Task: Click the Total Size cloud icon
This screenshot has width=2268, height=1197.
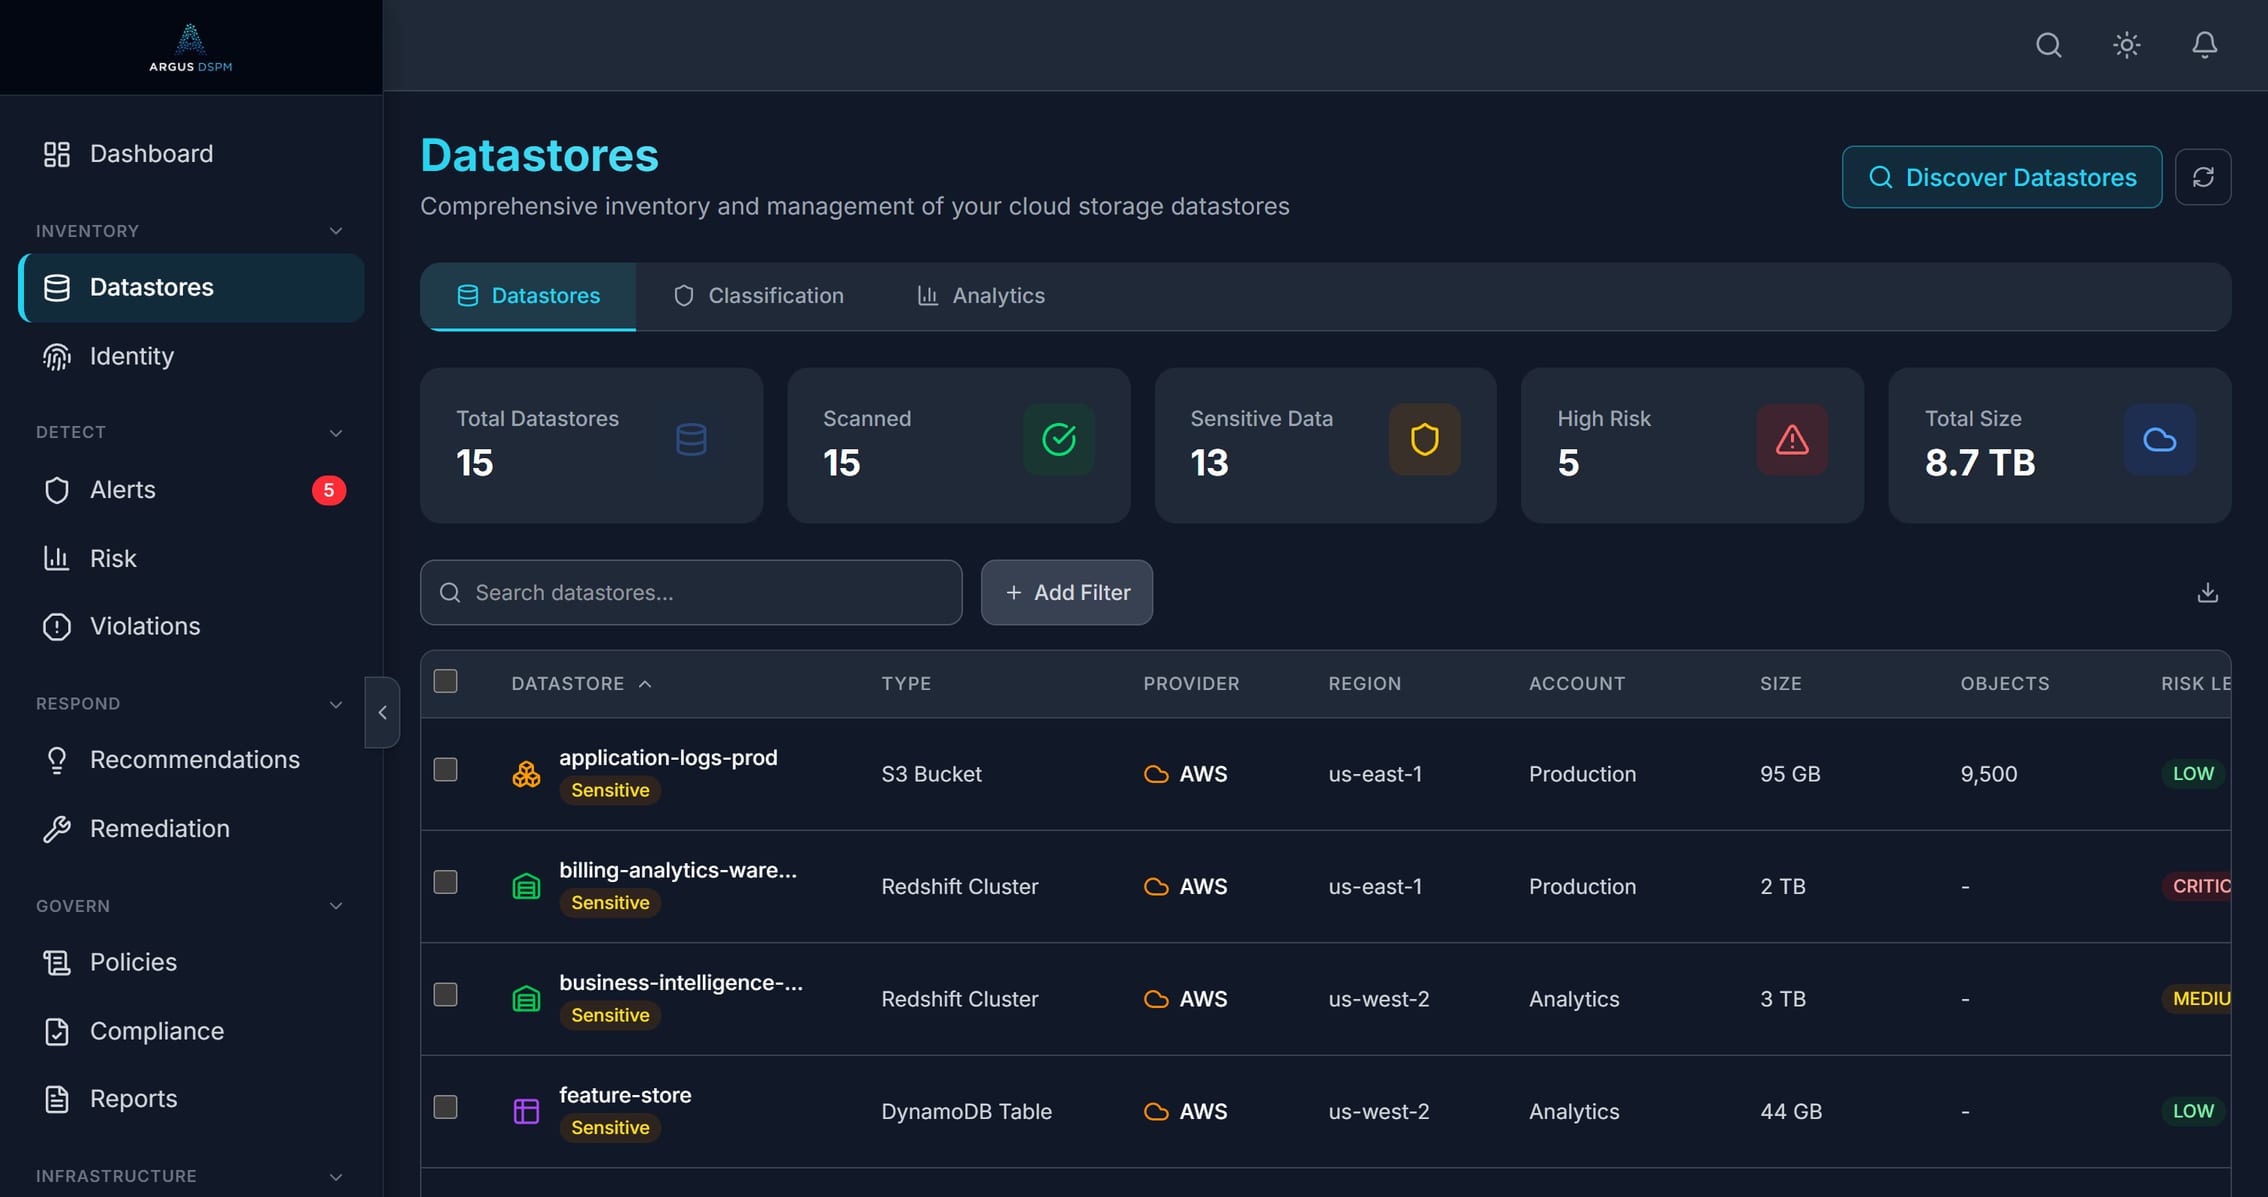Action: click(2159, 439)
